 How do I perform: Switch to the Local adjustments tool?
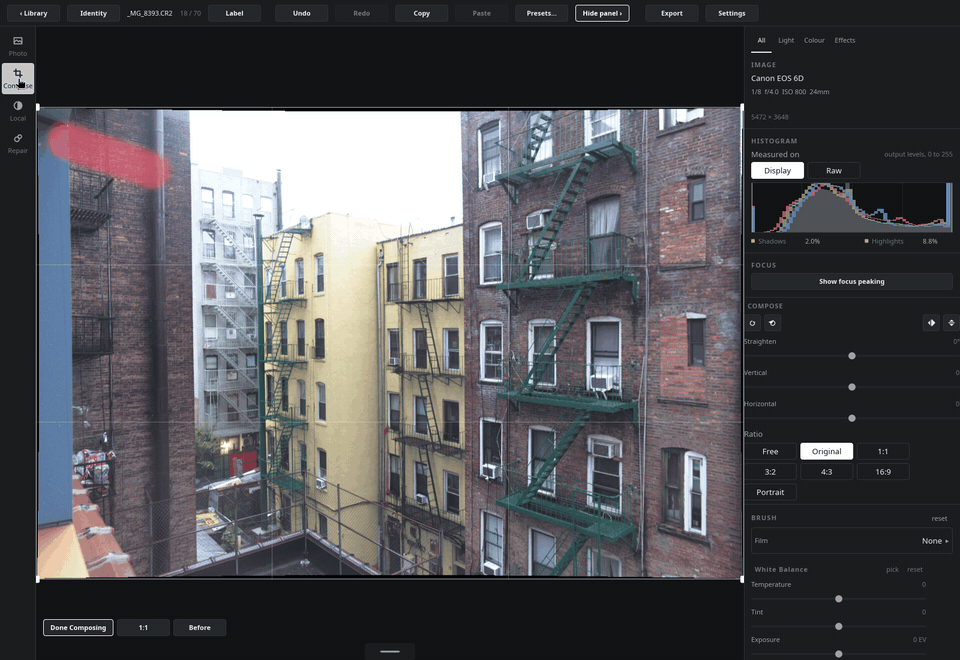click(18, 111)
